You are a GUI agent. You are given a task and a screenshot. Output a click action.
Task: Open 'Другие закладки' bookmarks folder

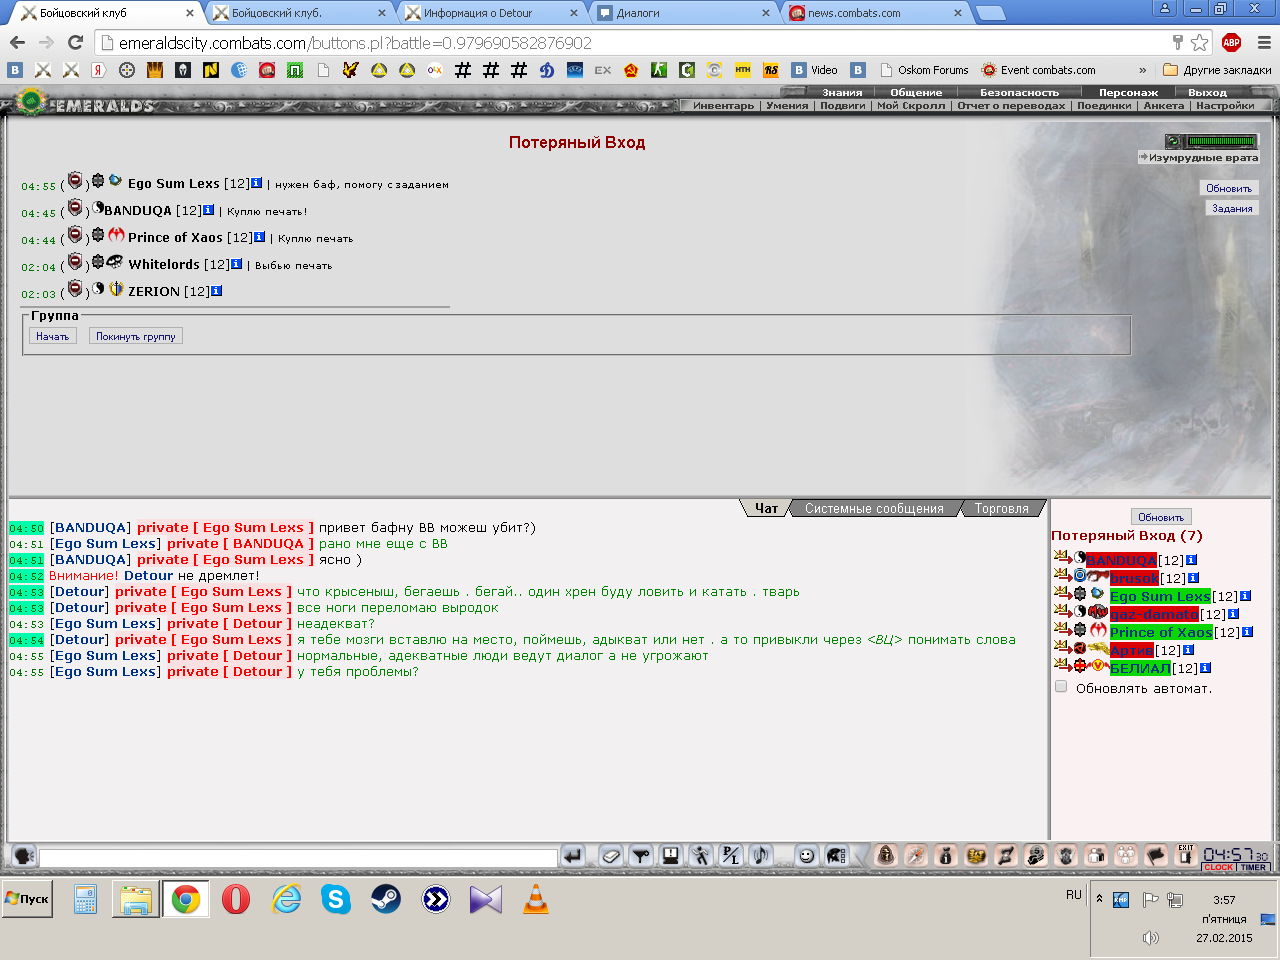(x=1218, y=70)
